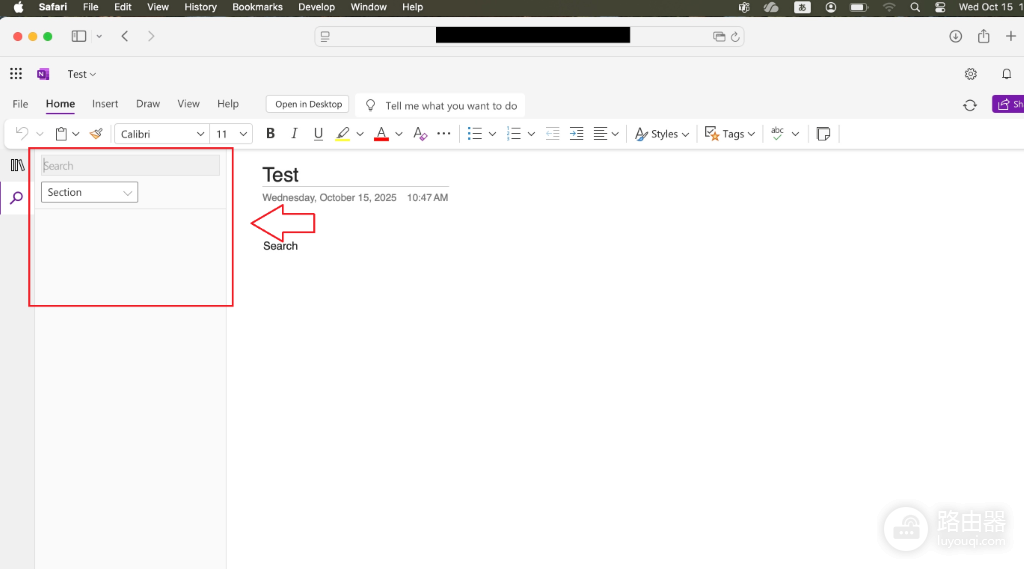Viewport: 1024px width, 569px height.
Task: Switch to the Insert tab
Action: pyautogui.click(x=105, y=104)
